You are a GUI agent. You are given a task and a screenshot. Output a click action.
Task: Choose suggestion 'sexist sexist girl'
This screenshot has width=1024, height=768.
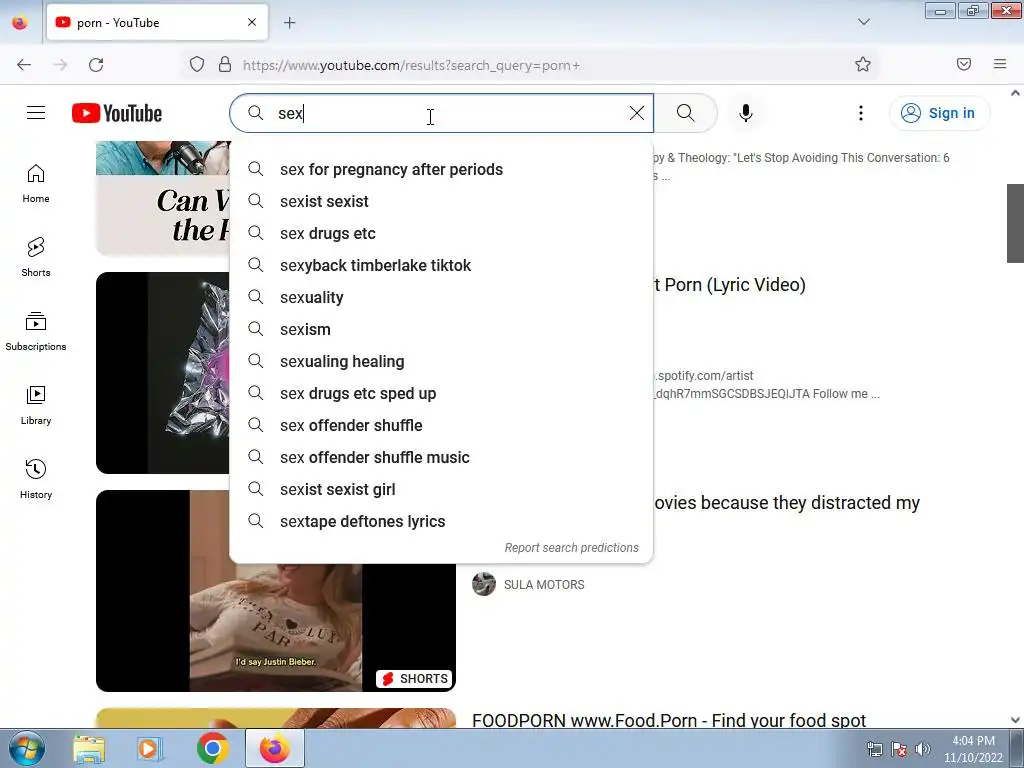tap(441, 489)
